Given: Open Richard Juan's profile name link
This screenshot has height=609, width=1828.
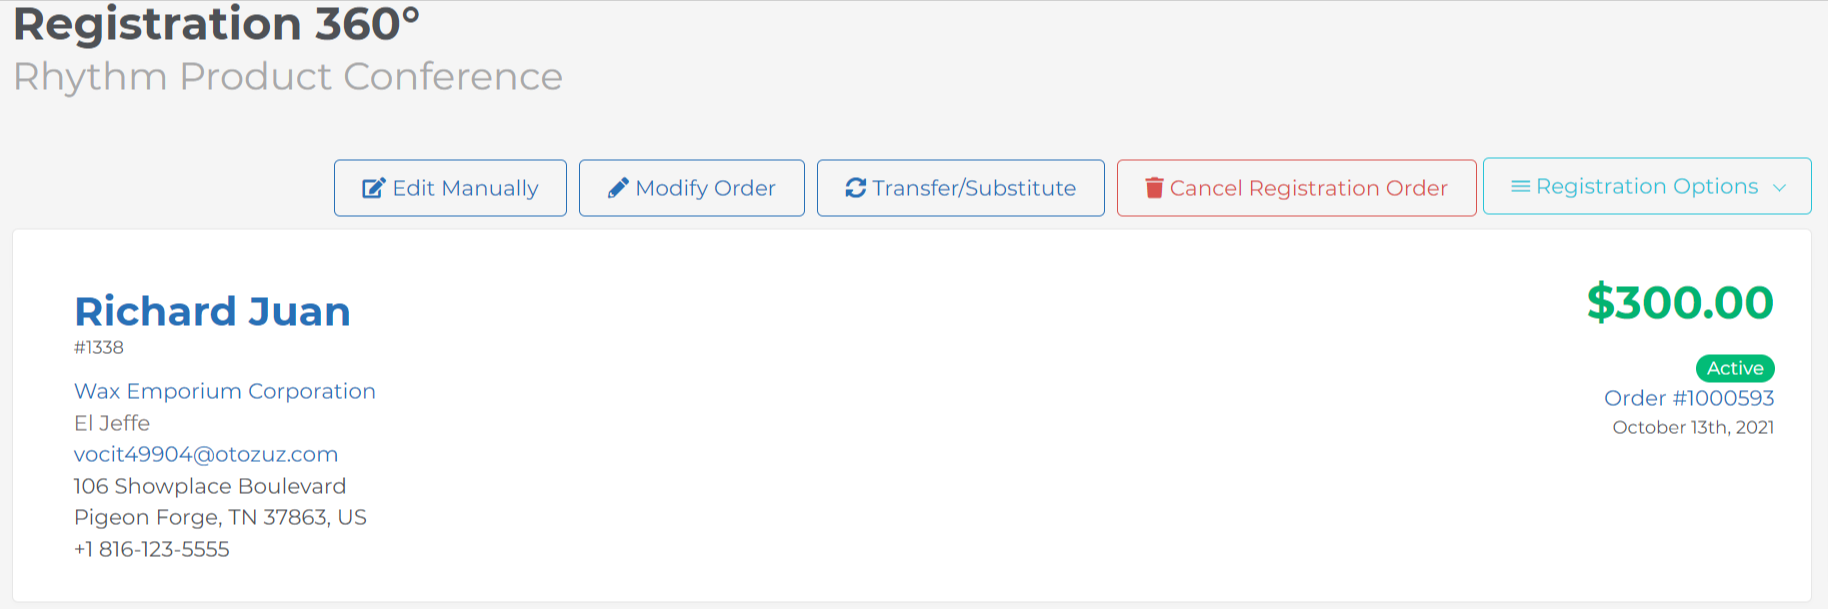Looking at the screenshot, I should point(212,311).
